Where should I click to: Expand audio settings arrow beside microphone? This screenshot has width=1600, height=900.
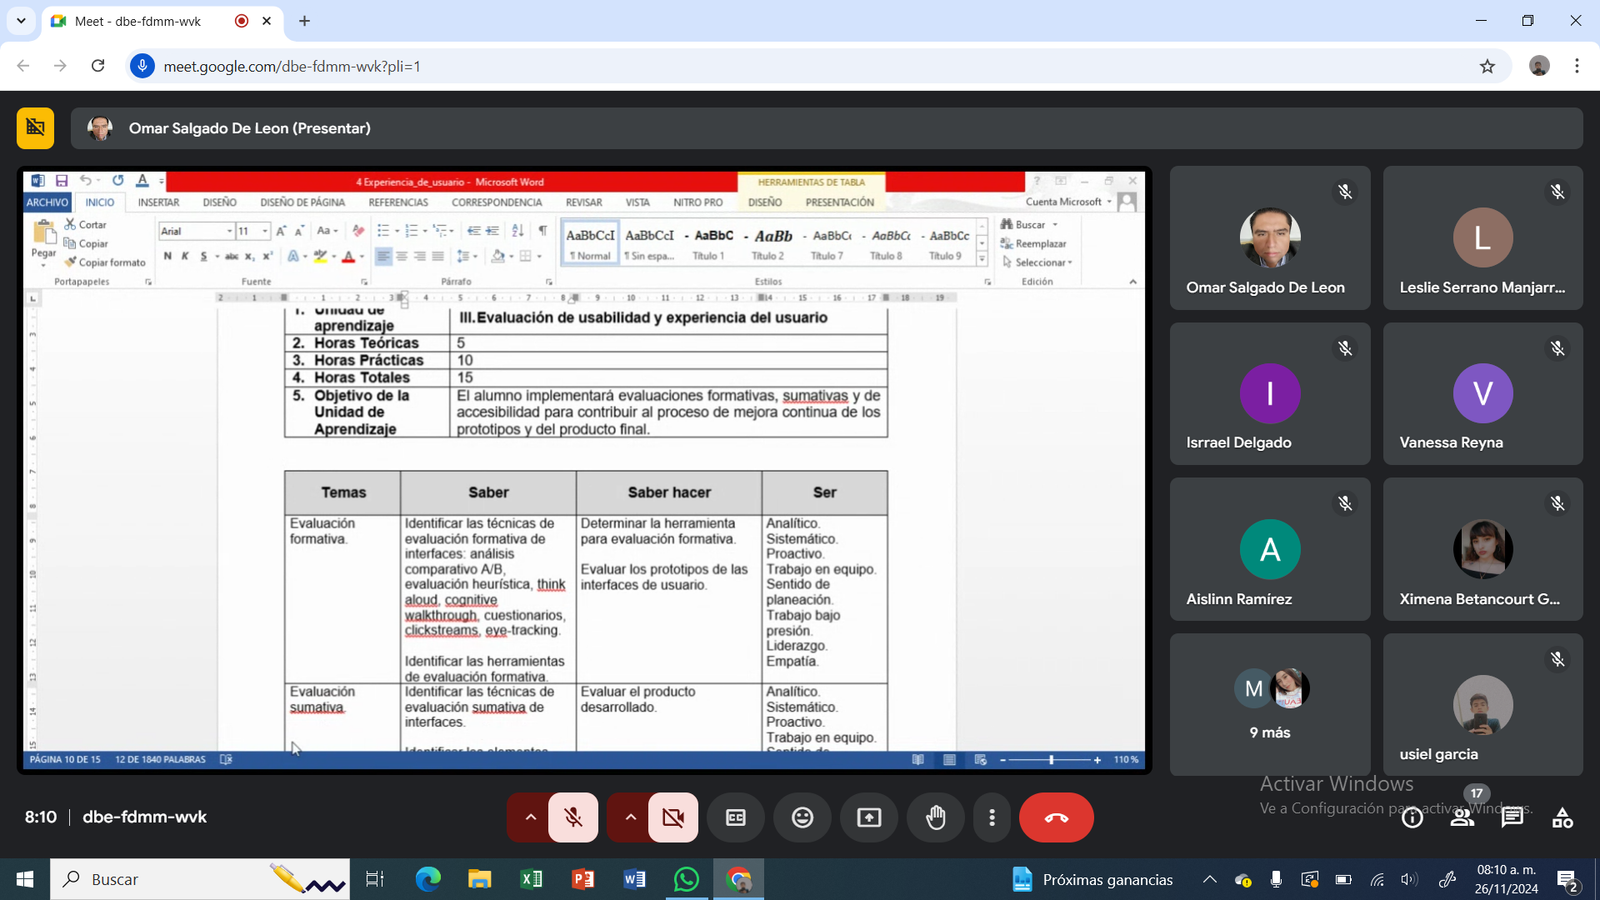tap(530, 817)
